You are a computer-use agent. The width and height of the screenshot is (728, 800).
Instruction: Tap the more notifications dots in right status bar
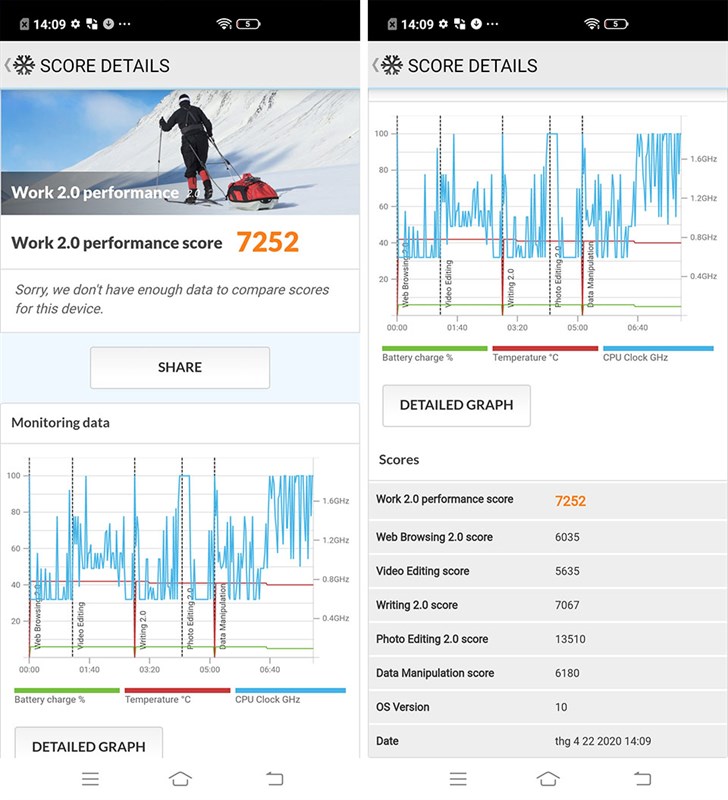coord(492,24)
